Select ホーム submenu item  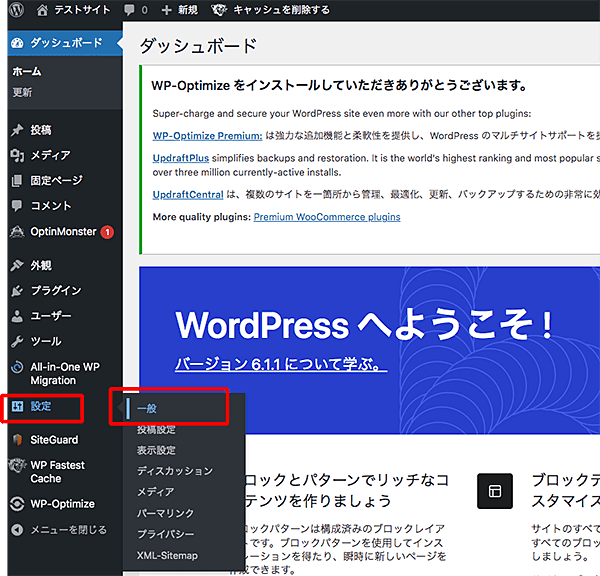[27, 72]
